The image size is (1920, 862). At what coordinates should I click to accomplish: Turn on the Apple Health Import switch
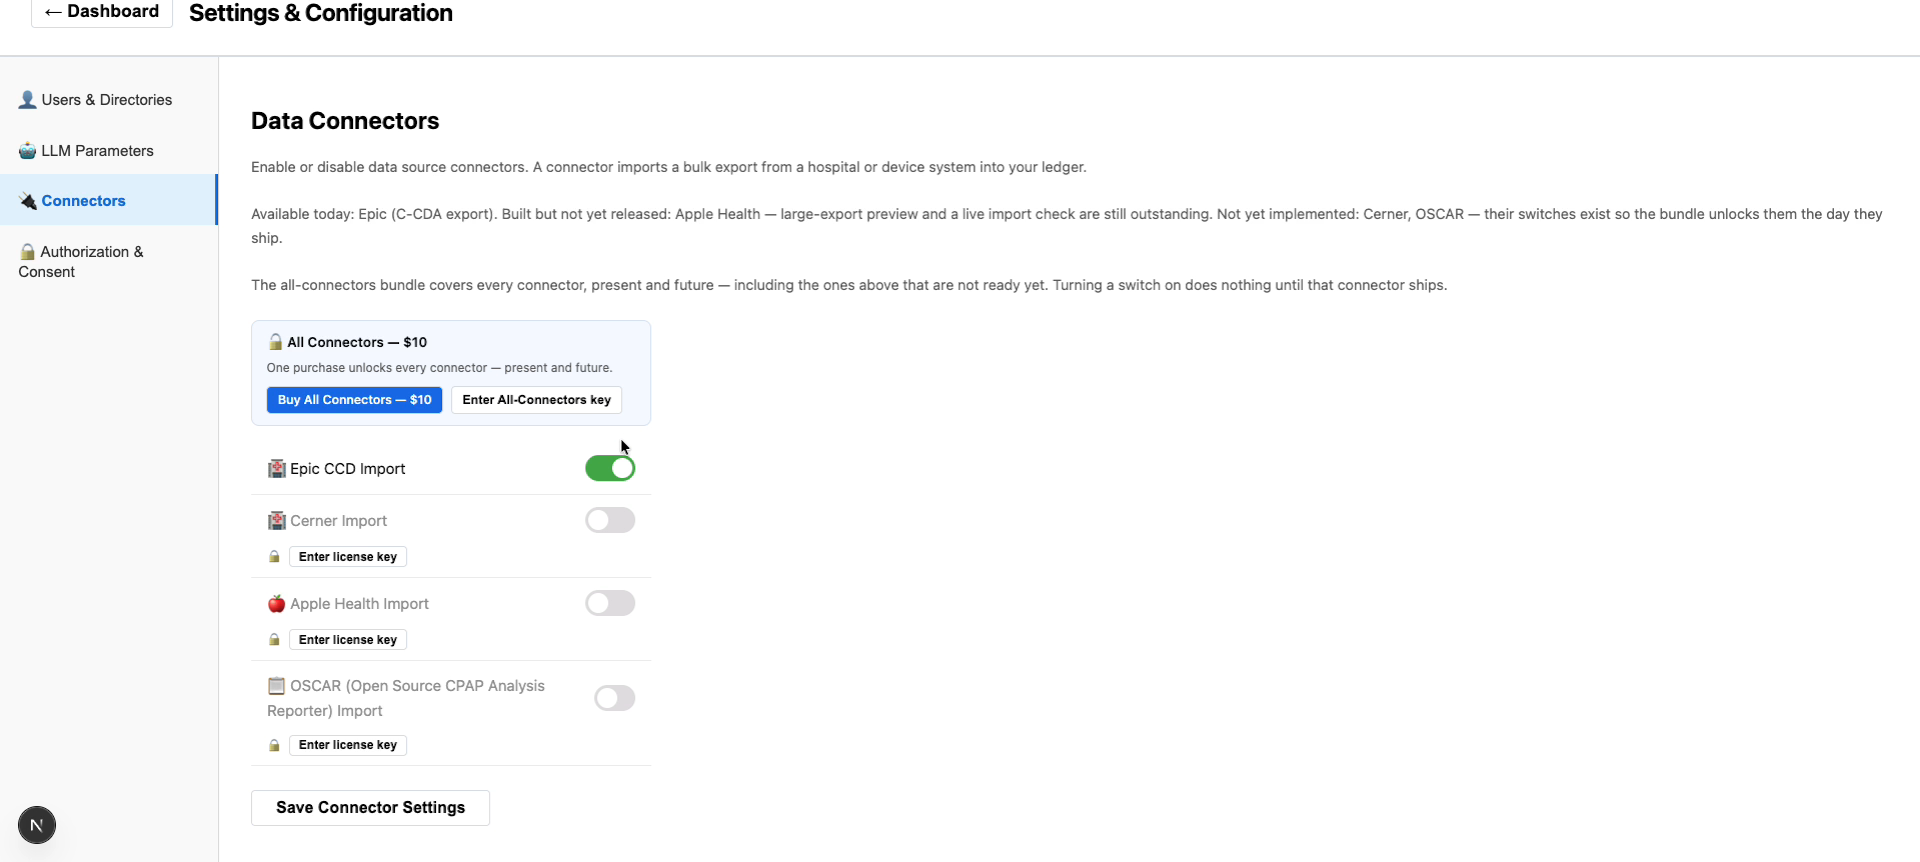610,603
